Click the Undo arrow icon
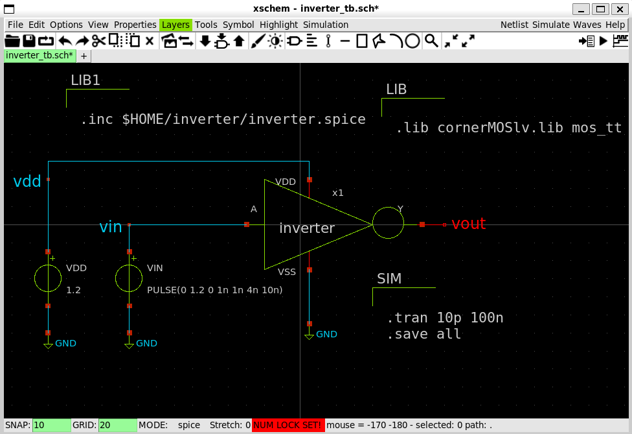Image resolution: width=632 pixels, height=434 pixels. [64, 41]
